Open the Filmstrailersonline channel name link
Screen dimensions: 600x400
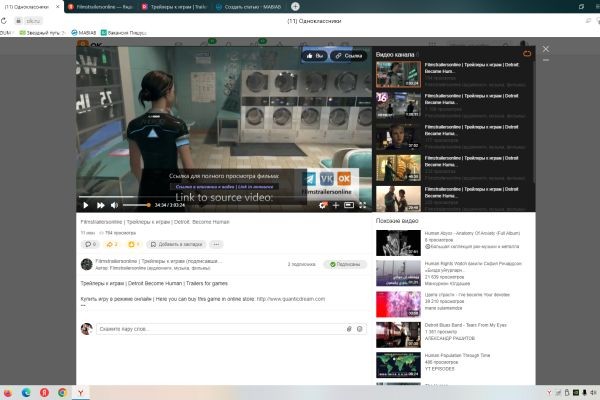coord(158,261)
